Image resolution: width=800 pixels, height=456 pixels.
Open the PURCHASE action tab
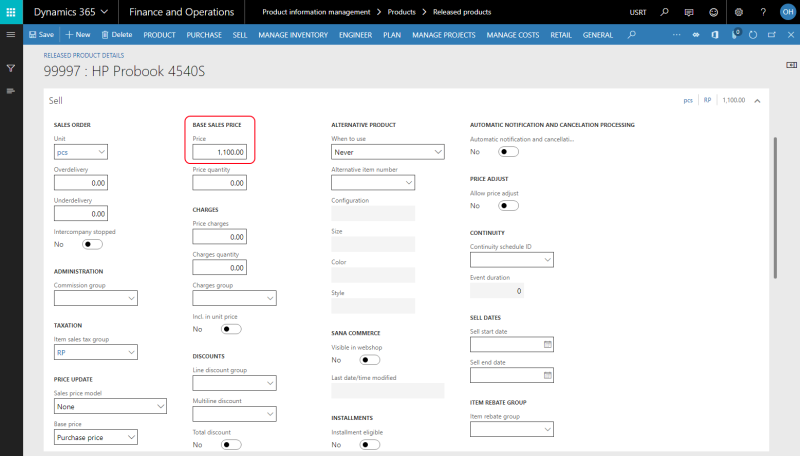[204, 35]
